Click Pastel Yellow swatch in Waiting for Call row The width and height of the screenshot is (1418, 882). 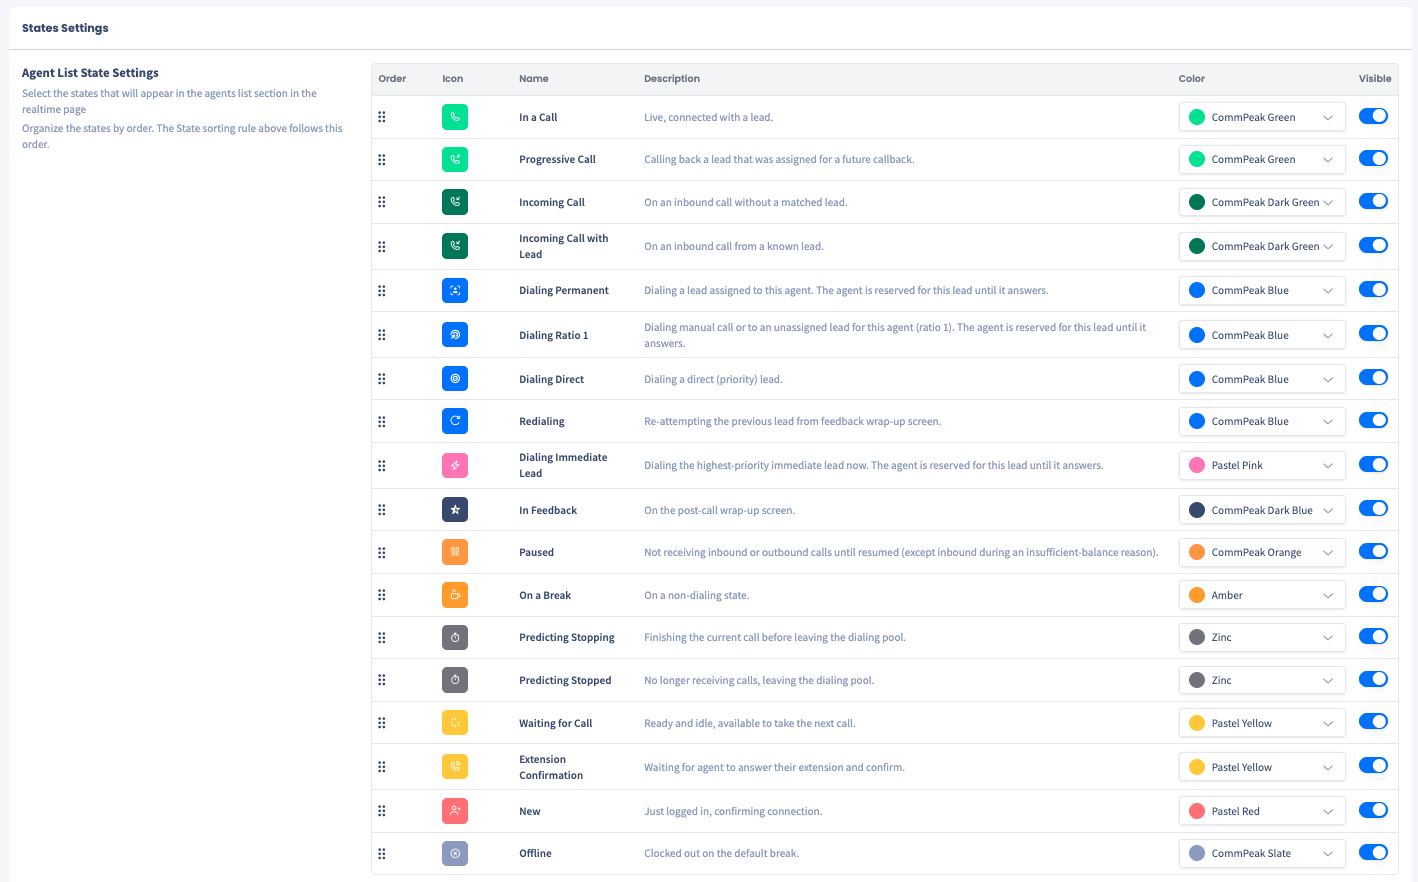point(1197,723)
